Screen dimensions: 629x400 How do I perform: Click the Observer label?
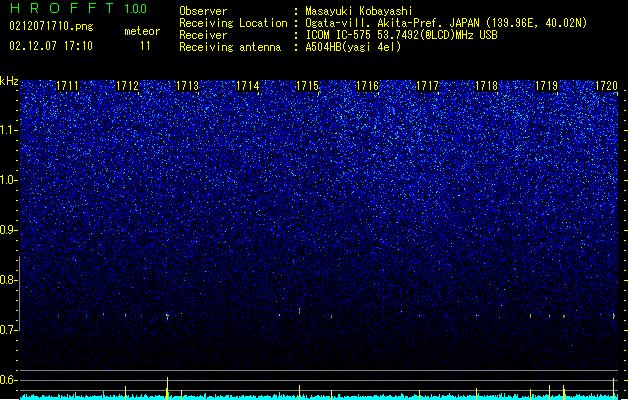(203, 11)
